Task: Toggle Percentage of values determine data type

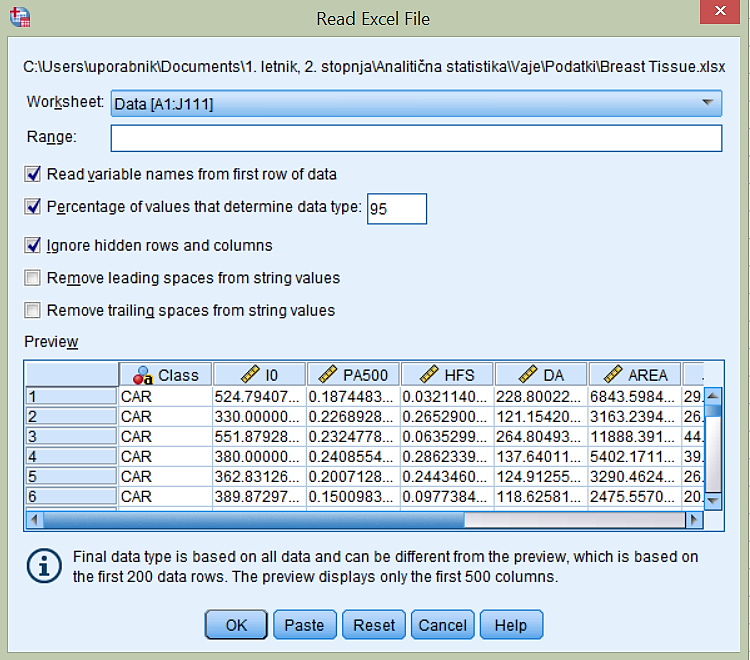Action: point(33,207)
